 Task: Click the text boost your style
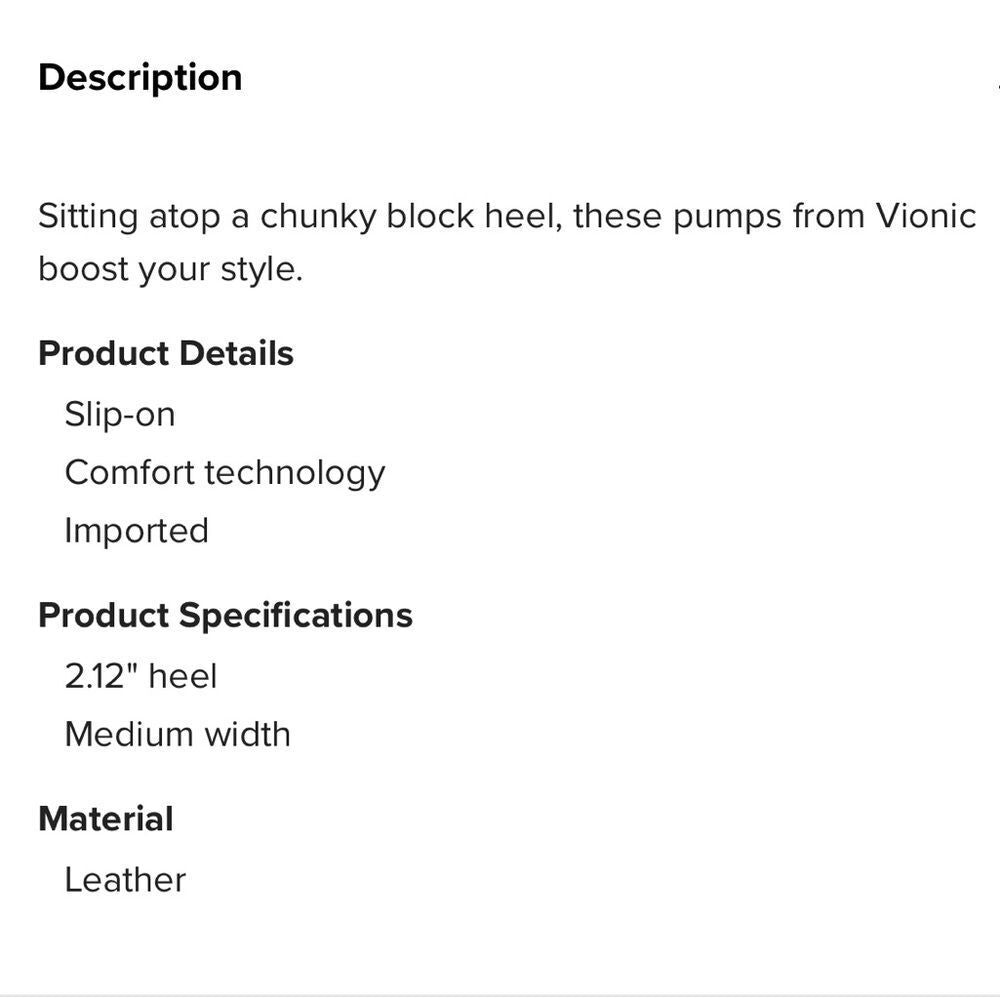coord(170,270)
